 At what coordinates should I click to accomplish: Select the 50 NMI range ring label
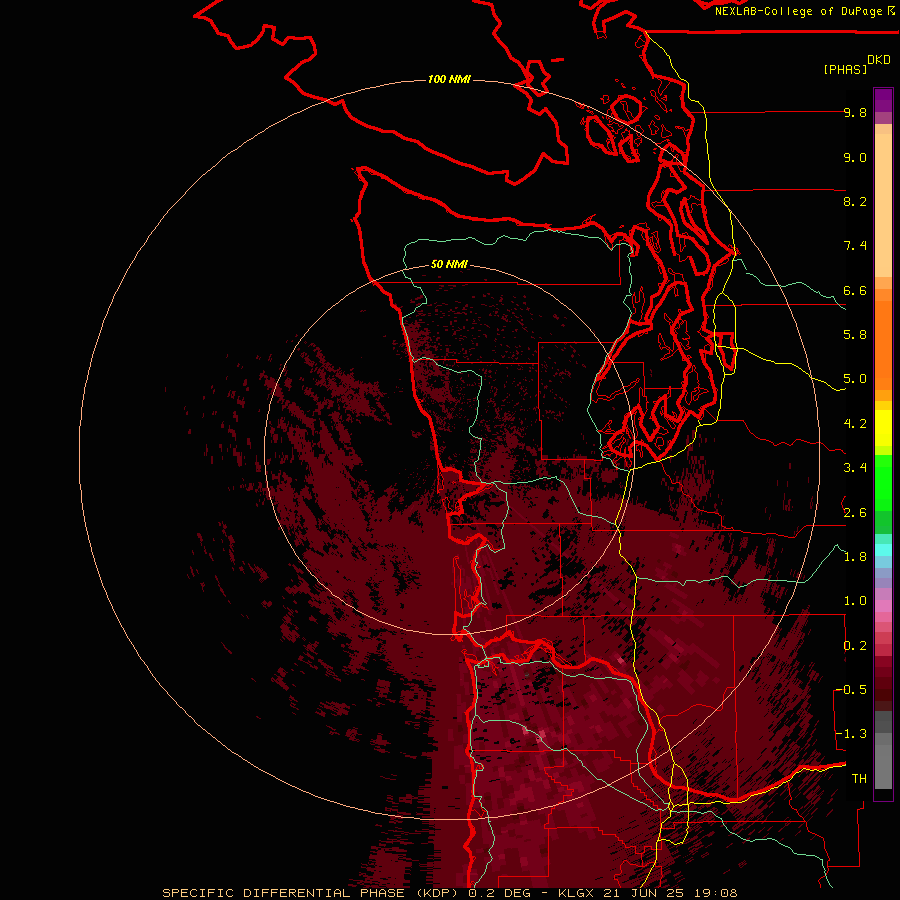click(x=449, y=264)
